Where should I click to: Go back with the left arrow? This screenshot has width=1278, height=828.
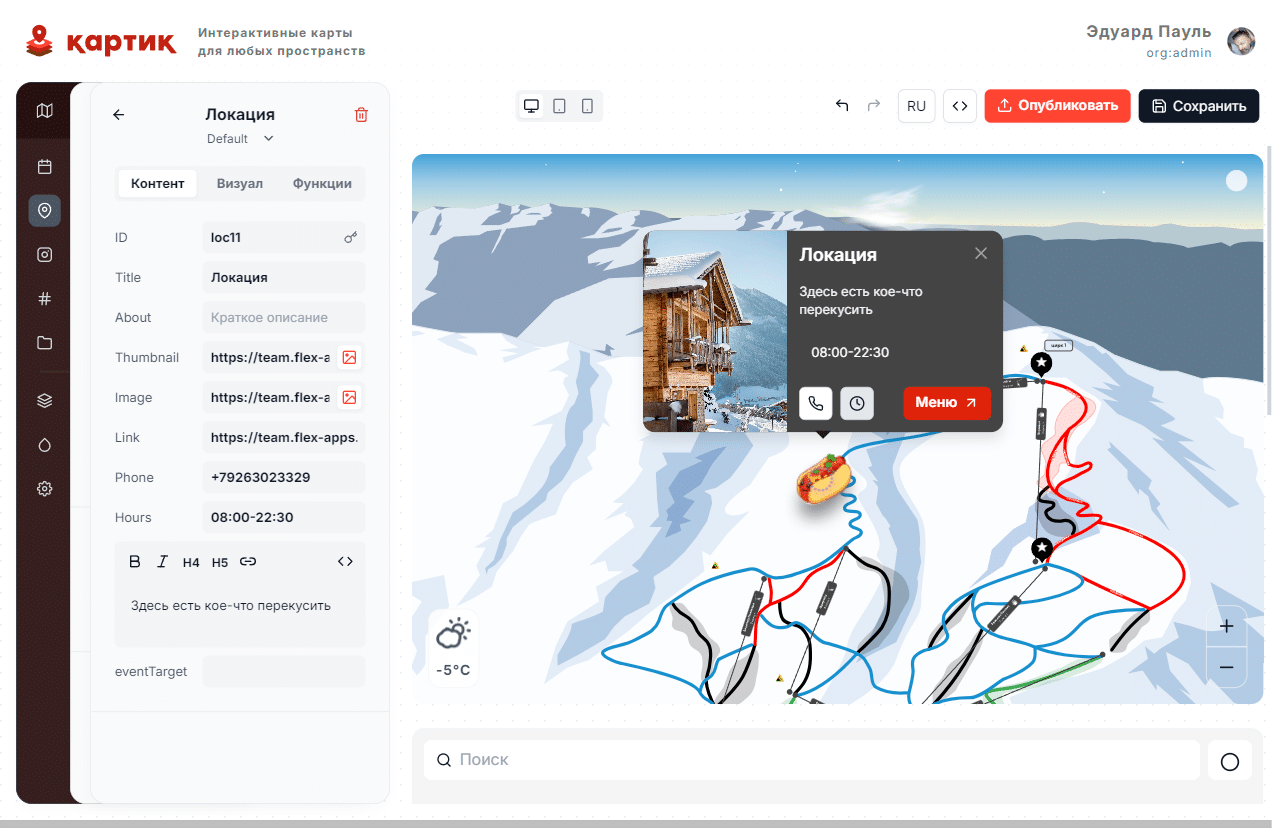pyautogui.click(x=118, y=115)
